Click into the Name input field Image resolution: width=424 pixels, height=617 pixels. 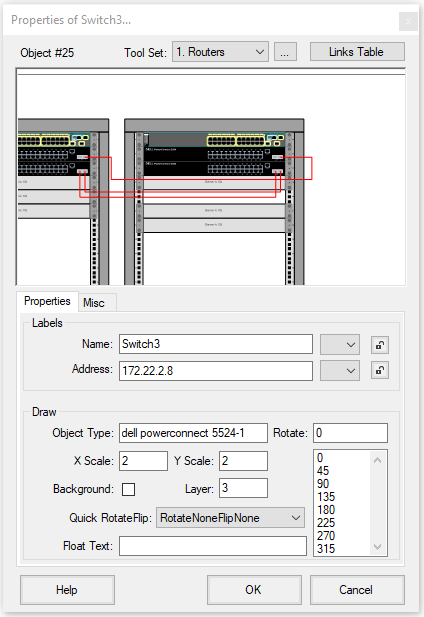click(216, 344)
